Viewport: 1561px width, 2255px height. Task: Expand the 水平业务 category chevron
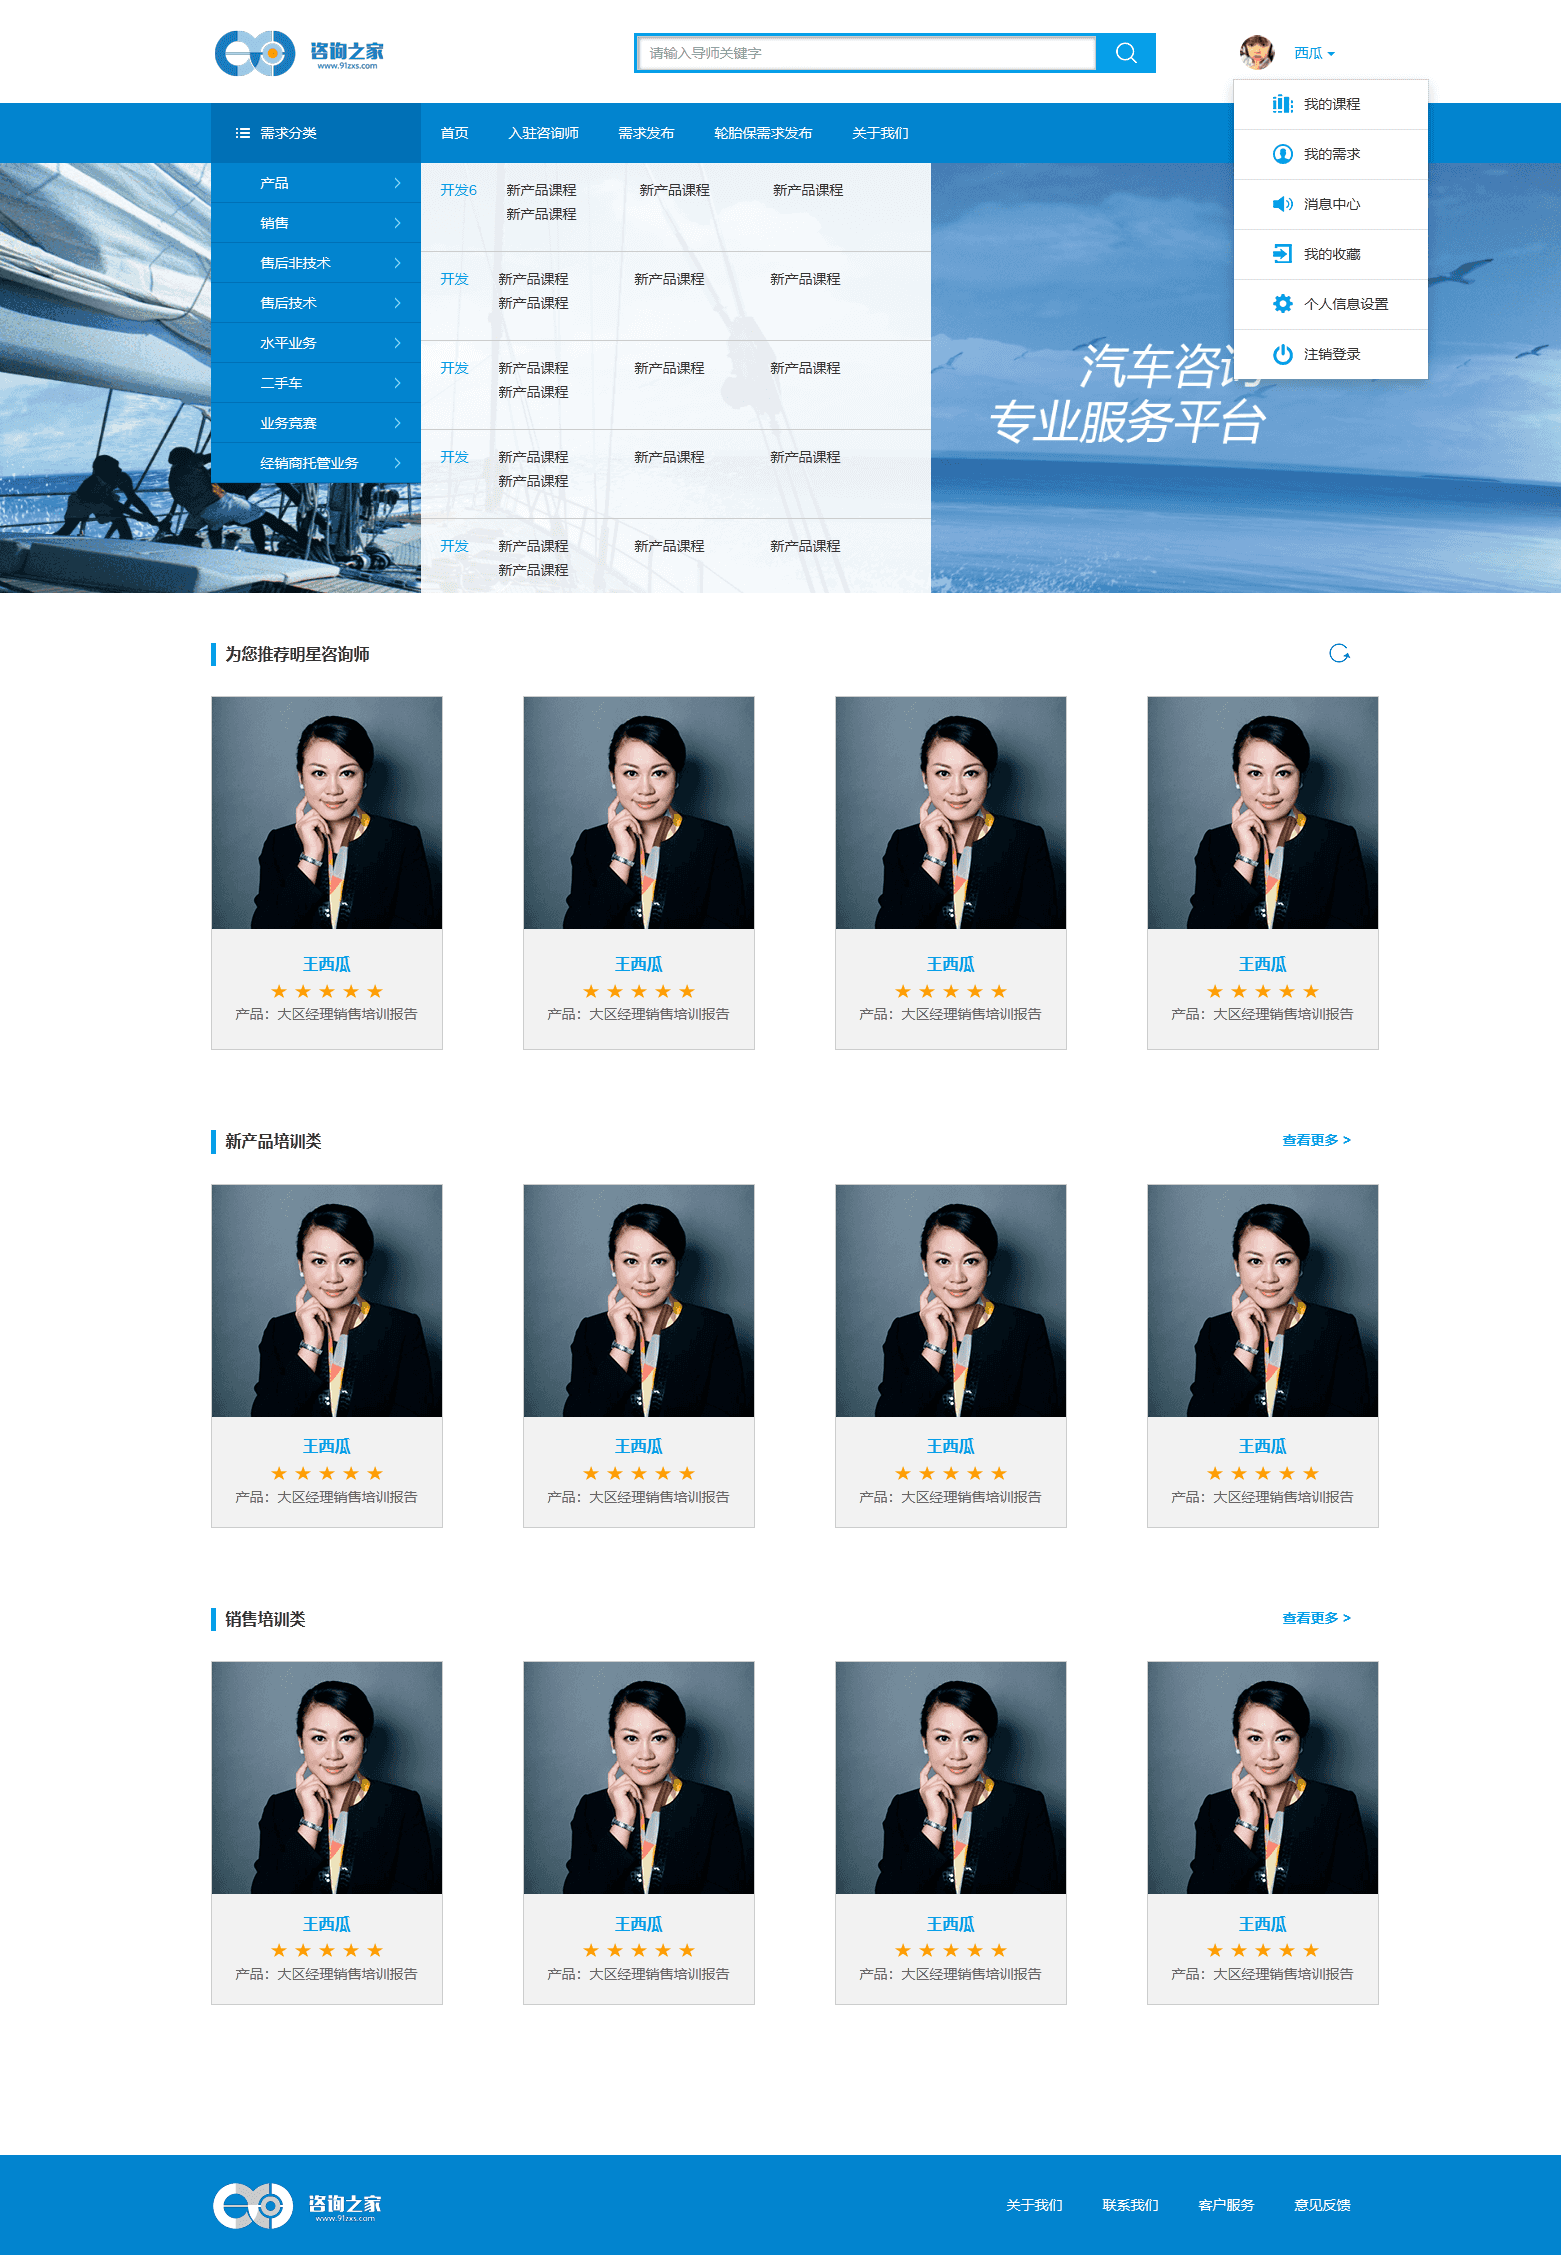(397, 343)
